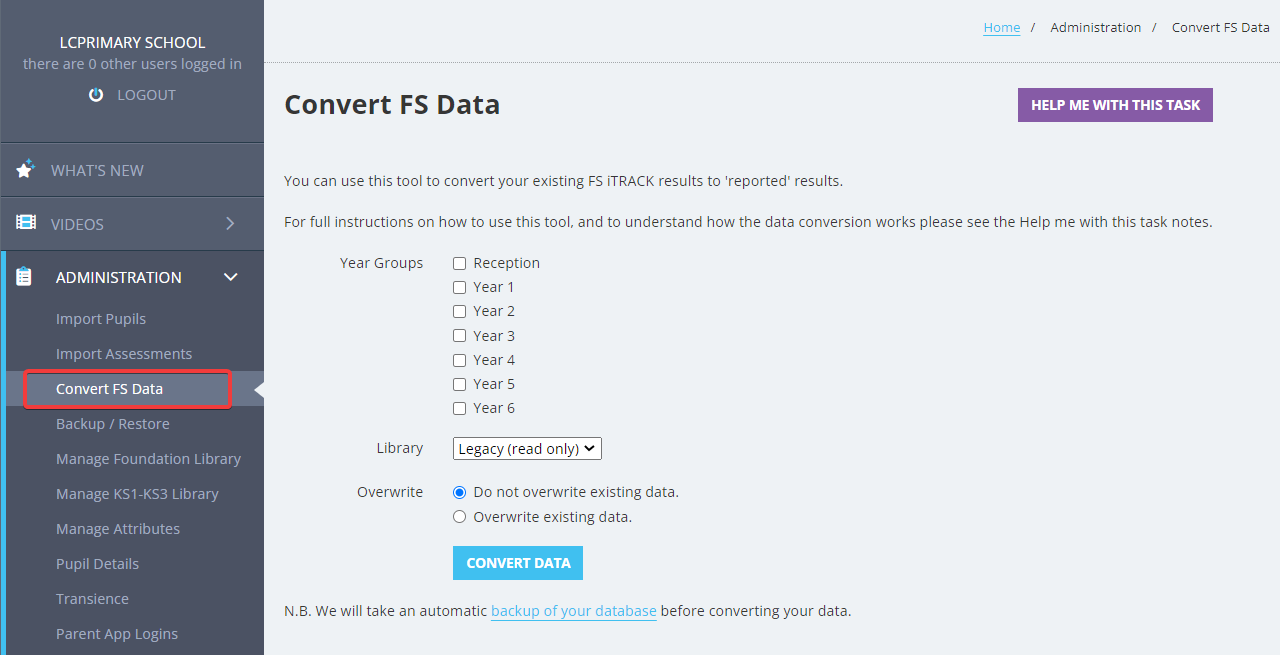Check the Year 6 checkbox
This screenshot has height=655, width=1280.
pos(460,408)
